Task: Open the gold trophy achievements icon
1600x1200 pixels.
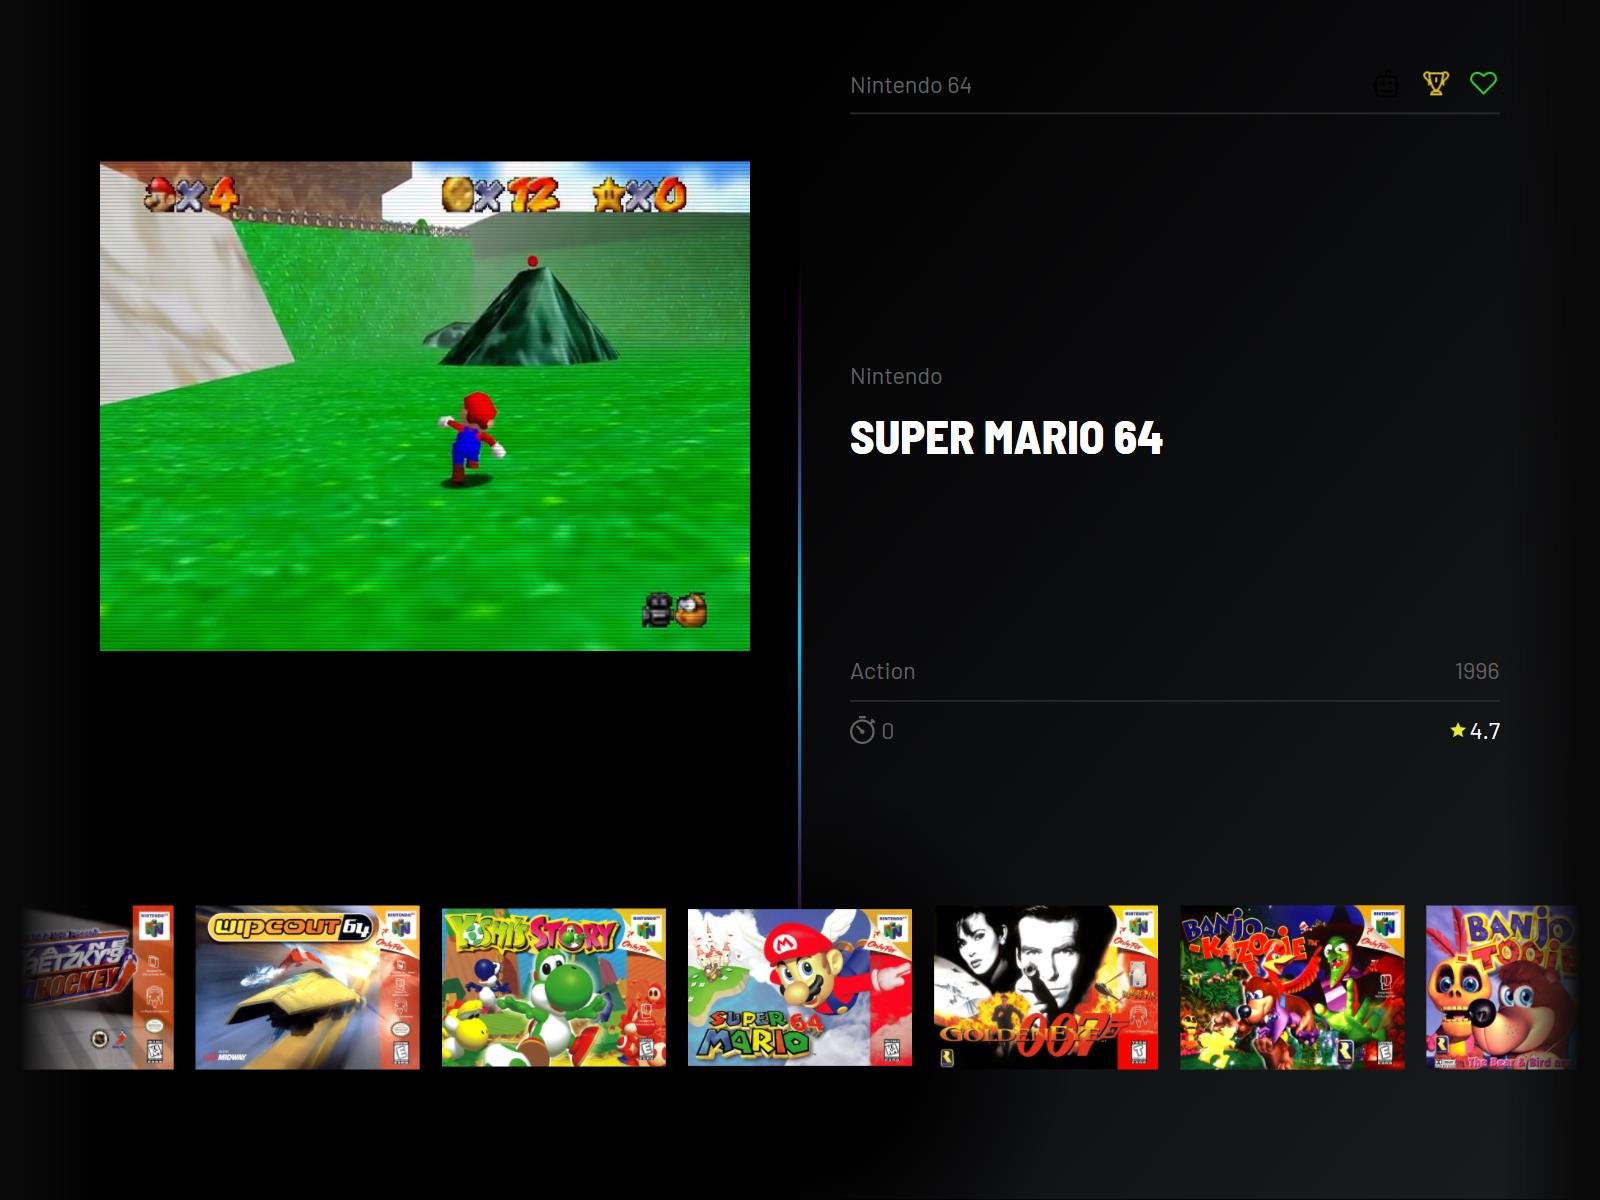Action: coord(1436,83)
